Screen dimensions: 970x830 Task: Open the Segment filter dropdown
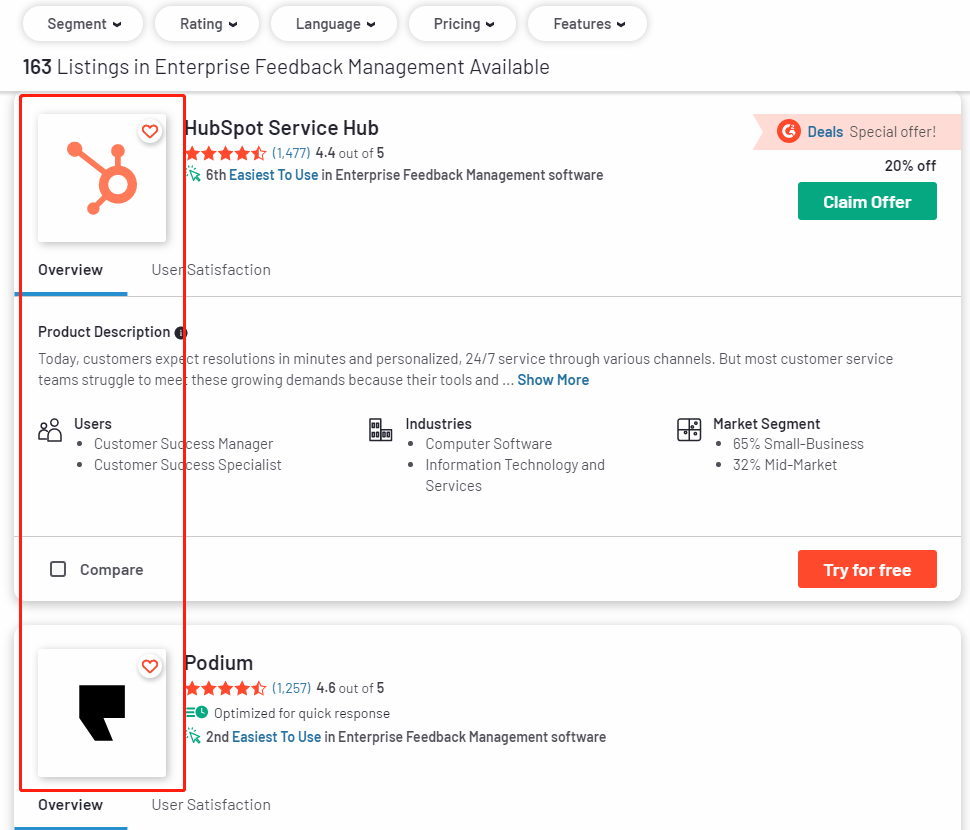[85, 24]
